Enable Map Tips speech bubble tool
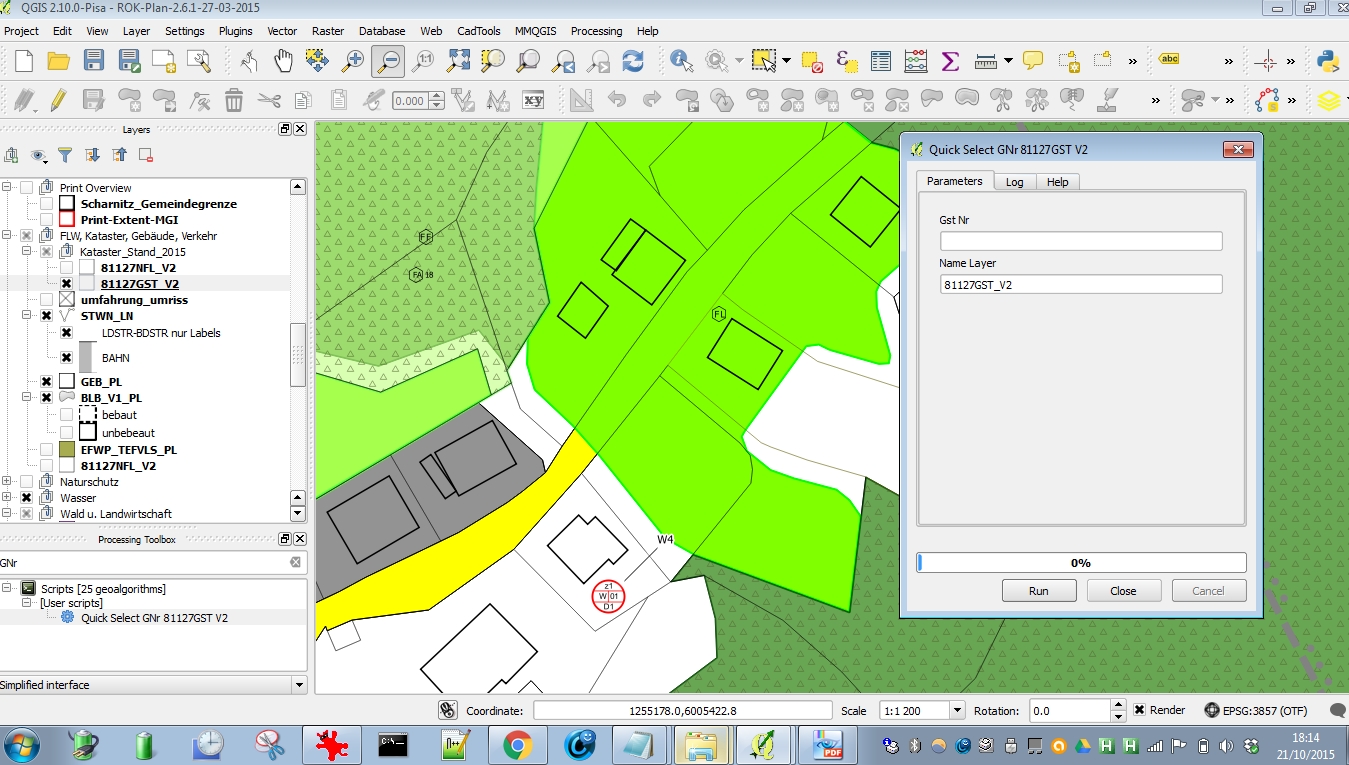 coord(1032,59)
